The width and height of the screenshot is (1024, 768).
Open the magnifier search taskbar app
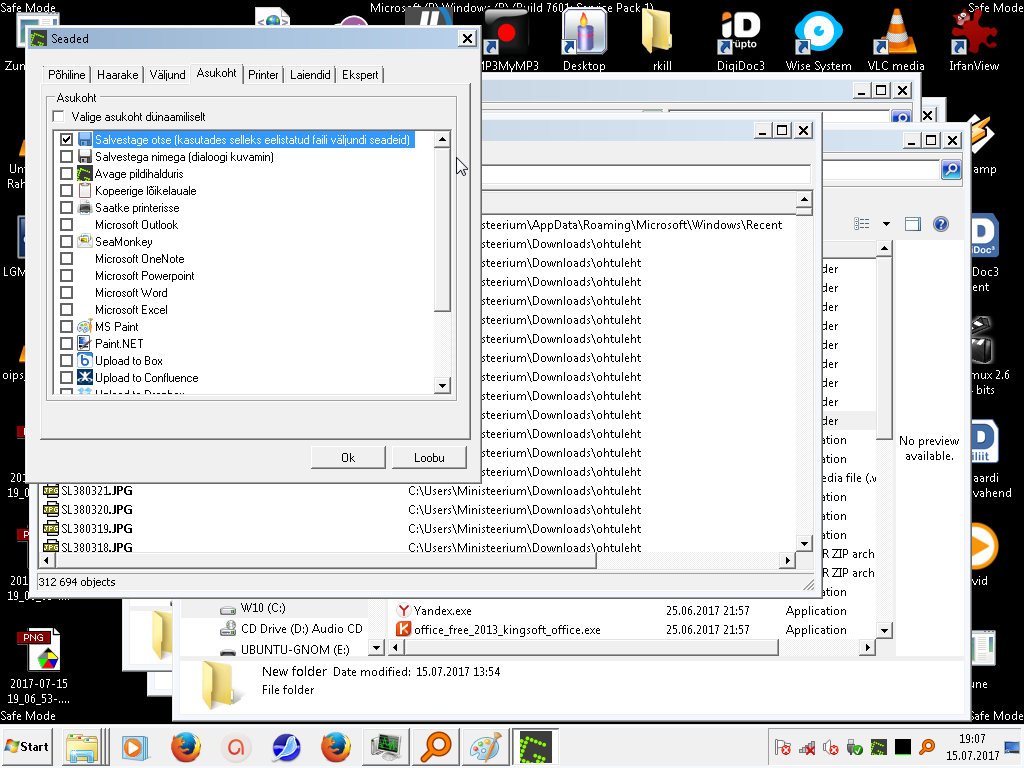coord(436,747)
